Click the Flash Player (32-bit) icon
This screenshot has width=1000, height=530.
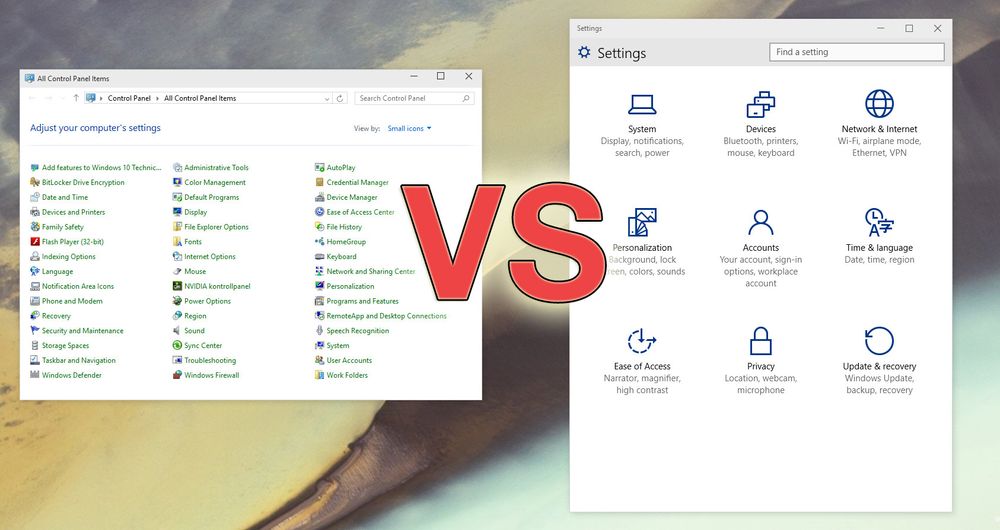tap(35, 242)
